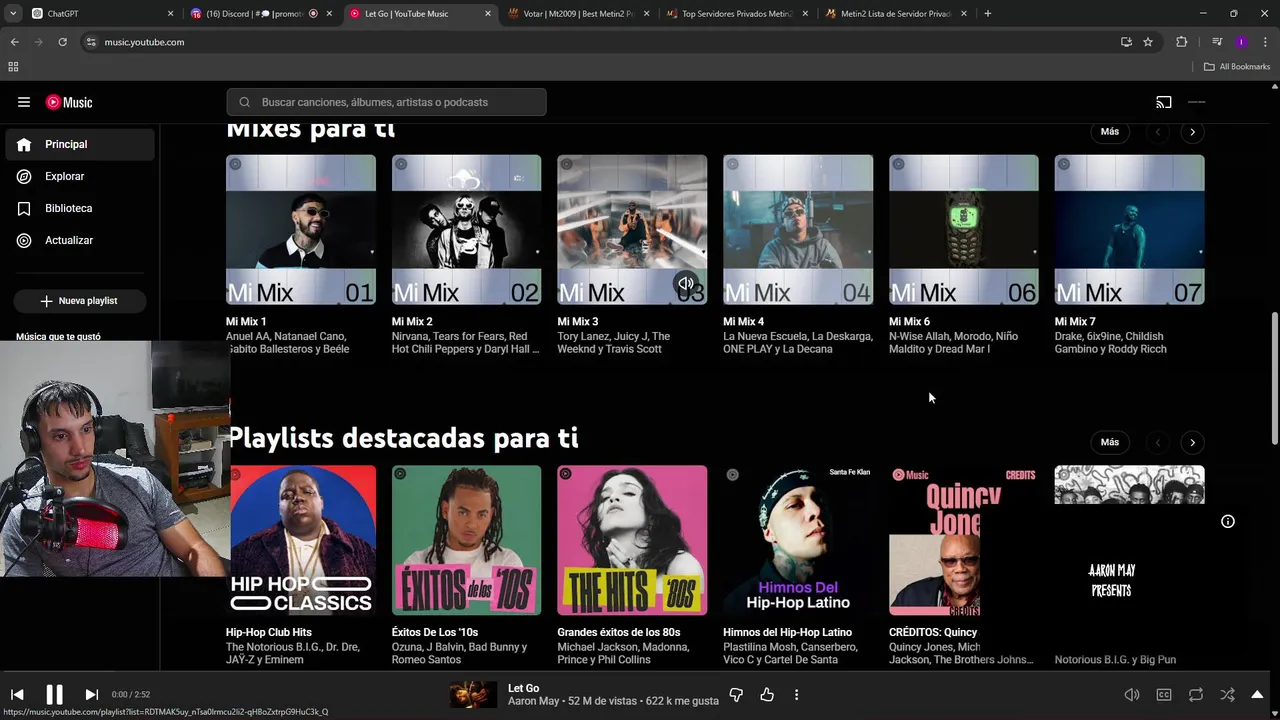
Task: Switch to the Discord browser tab
Action: (x=260, y=14)
